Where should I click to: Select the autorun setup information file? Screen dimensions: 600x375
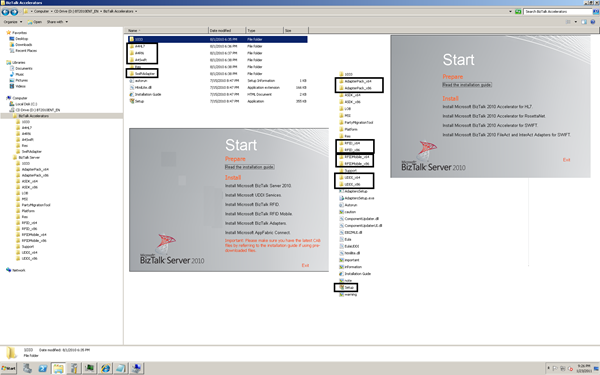coord(139,81)
